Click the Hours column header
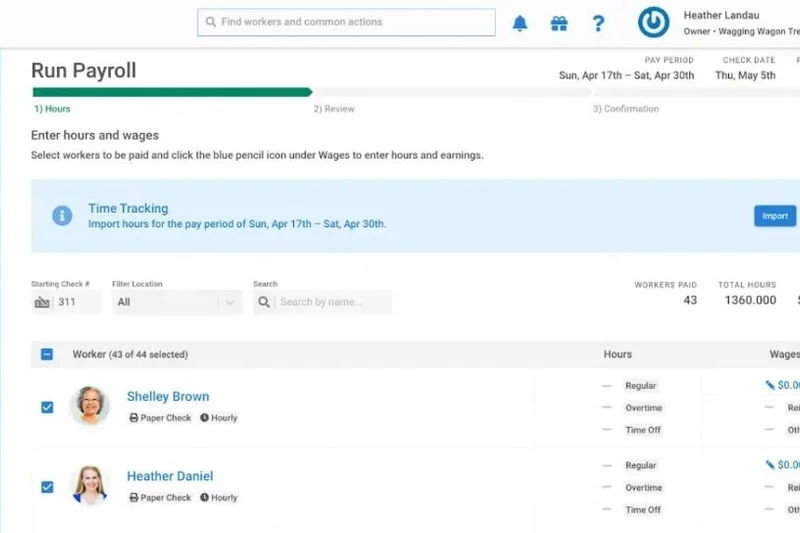Viewport: 800px width, 533px height. [x=617, y=354]
